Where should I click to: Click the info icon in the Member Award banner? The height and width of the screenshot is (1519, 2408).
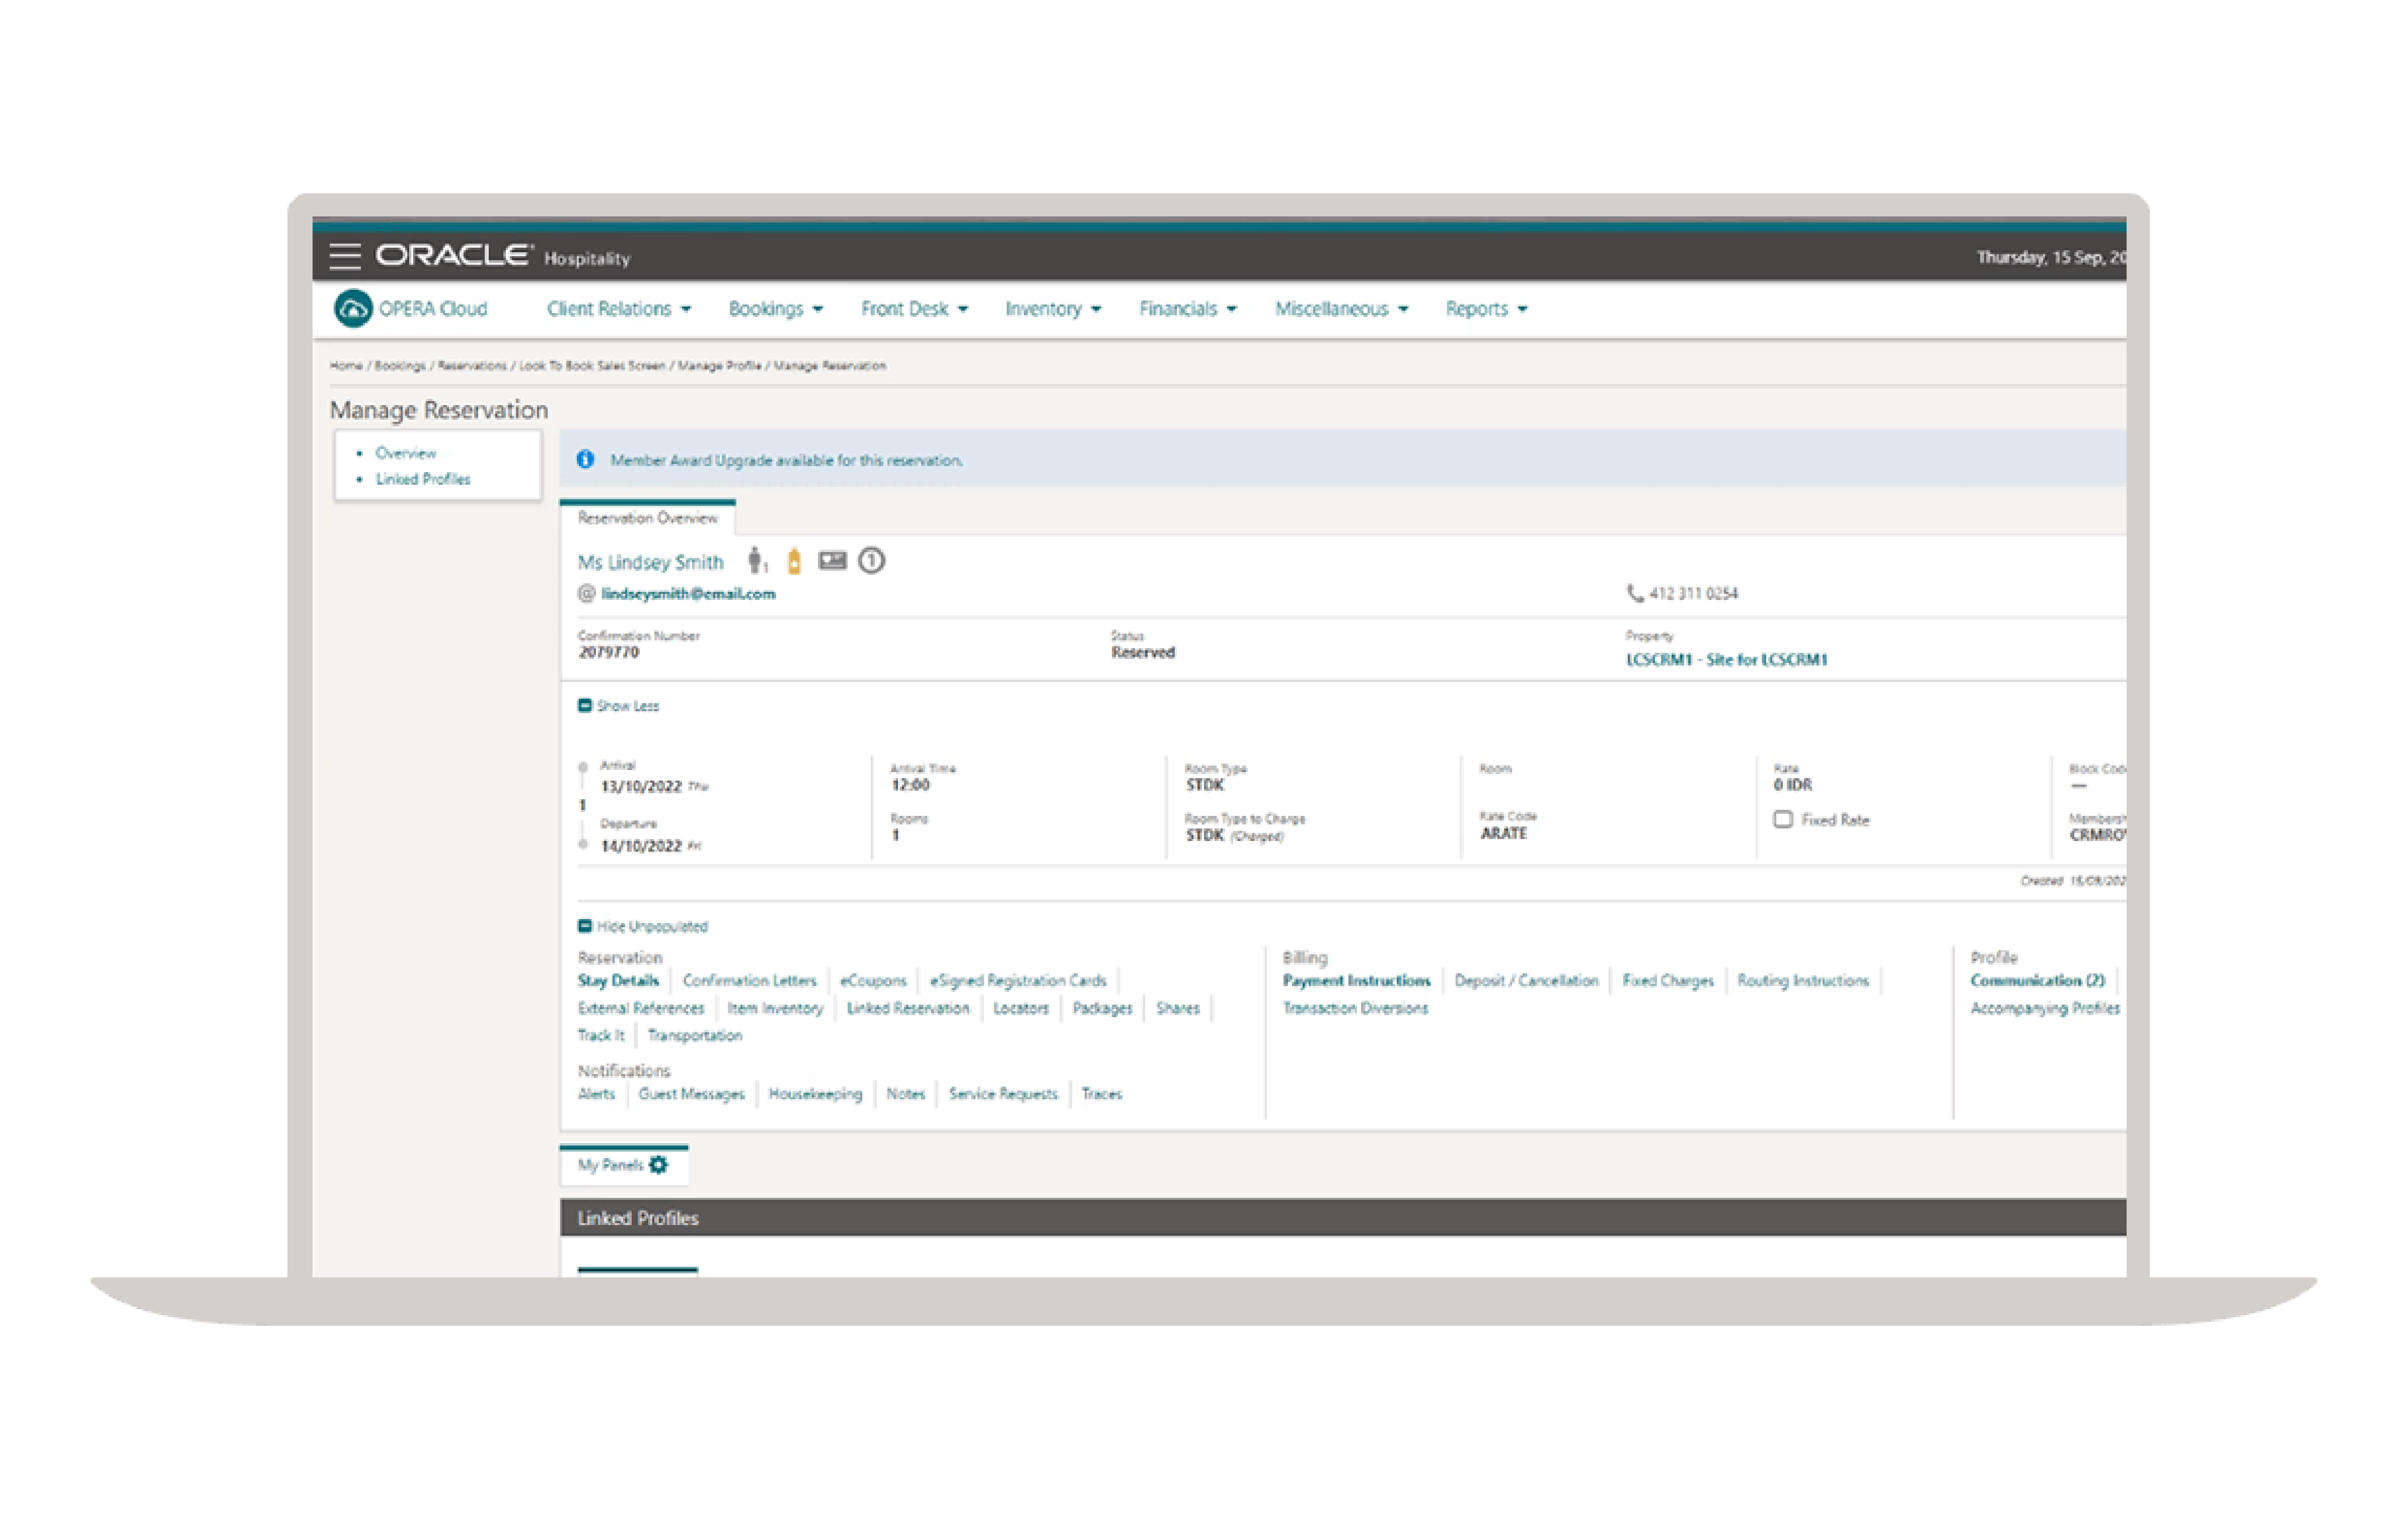(585, 460)
